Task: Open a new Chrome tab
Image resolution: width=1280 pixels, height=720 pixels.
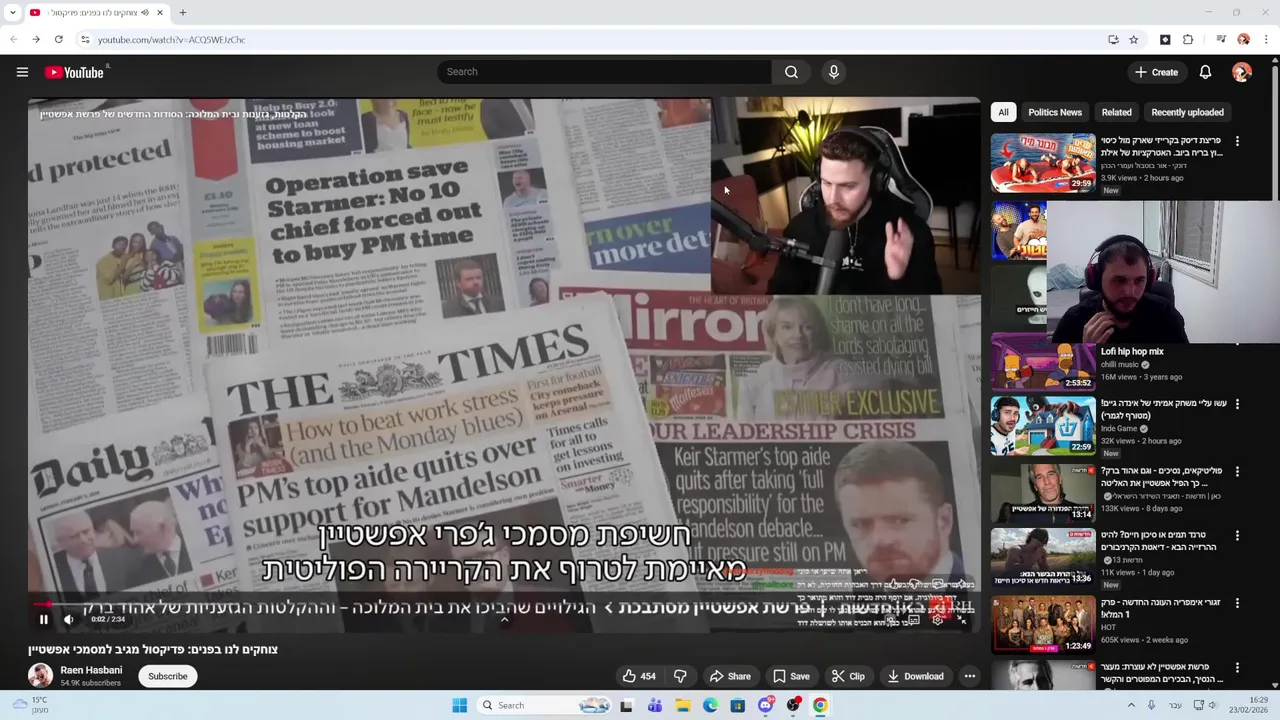Action: (182, 13)
